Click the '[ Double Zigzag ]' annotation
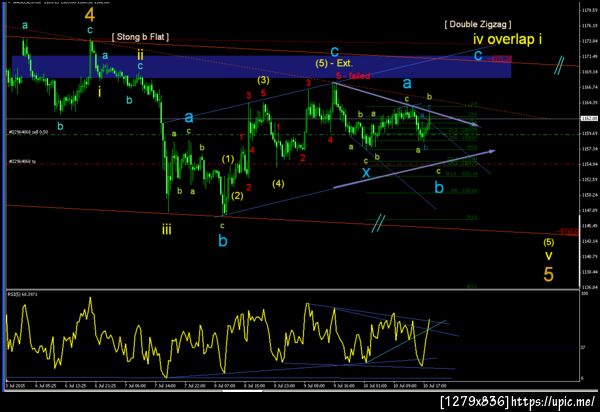The width and height of the screenshot is (600, 412). tap(478, 24)
